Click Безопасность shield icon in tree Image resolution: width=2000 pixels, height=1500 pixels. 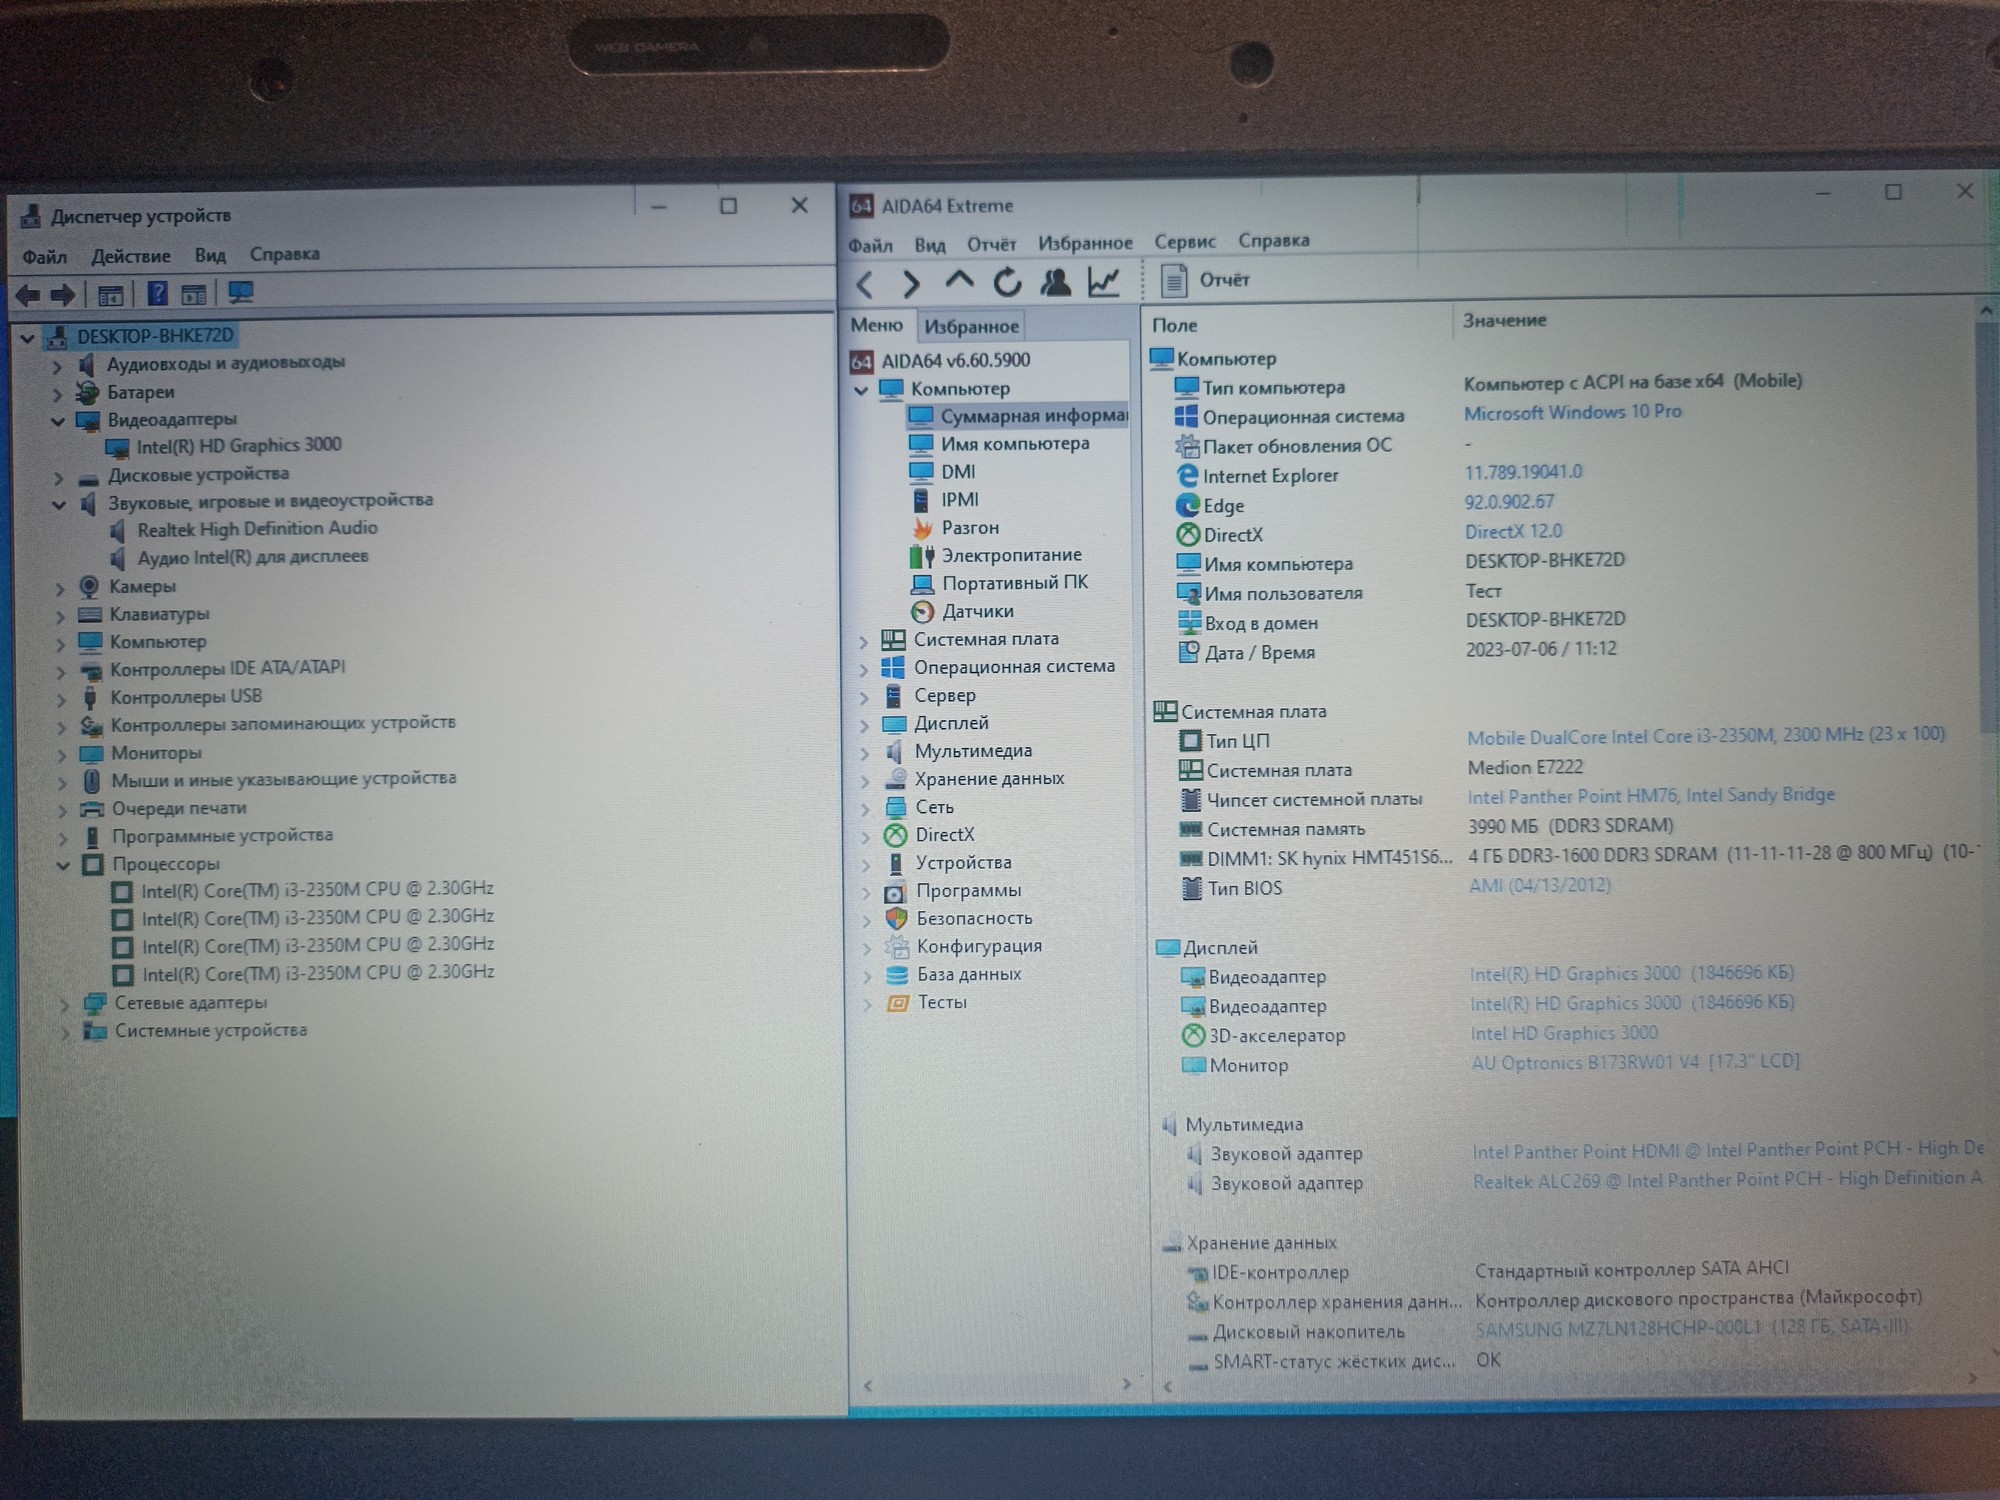[x=896, y=918]
